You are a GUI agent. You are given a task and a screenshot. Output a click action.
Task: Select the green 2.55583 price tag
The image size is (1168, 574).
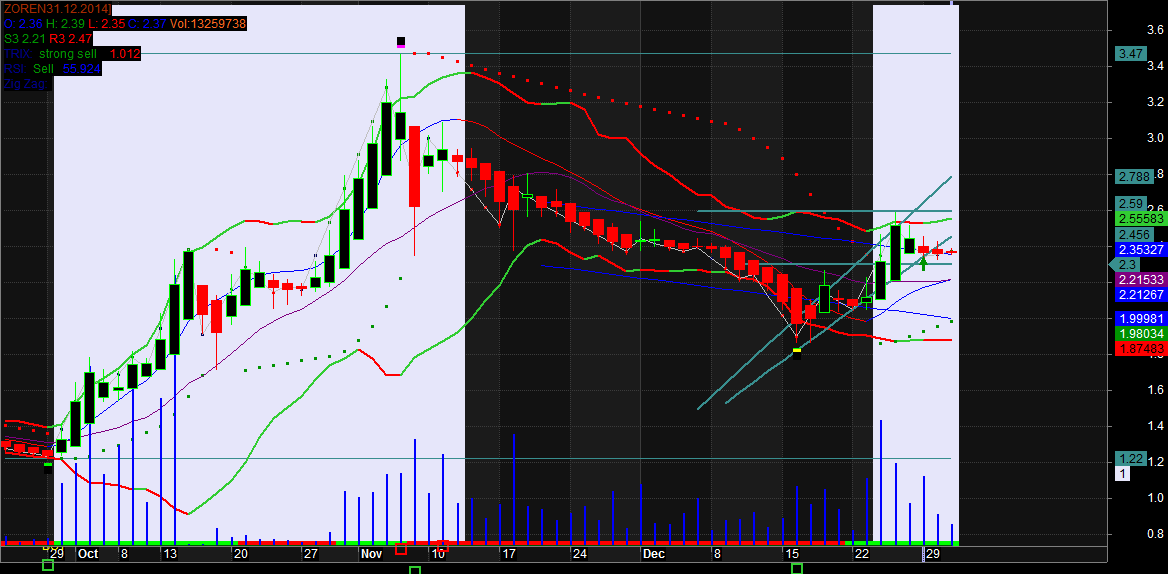pyautogui.click(x=1141, y=217)
